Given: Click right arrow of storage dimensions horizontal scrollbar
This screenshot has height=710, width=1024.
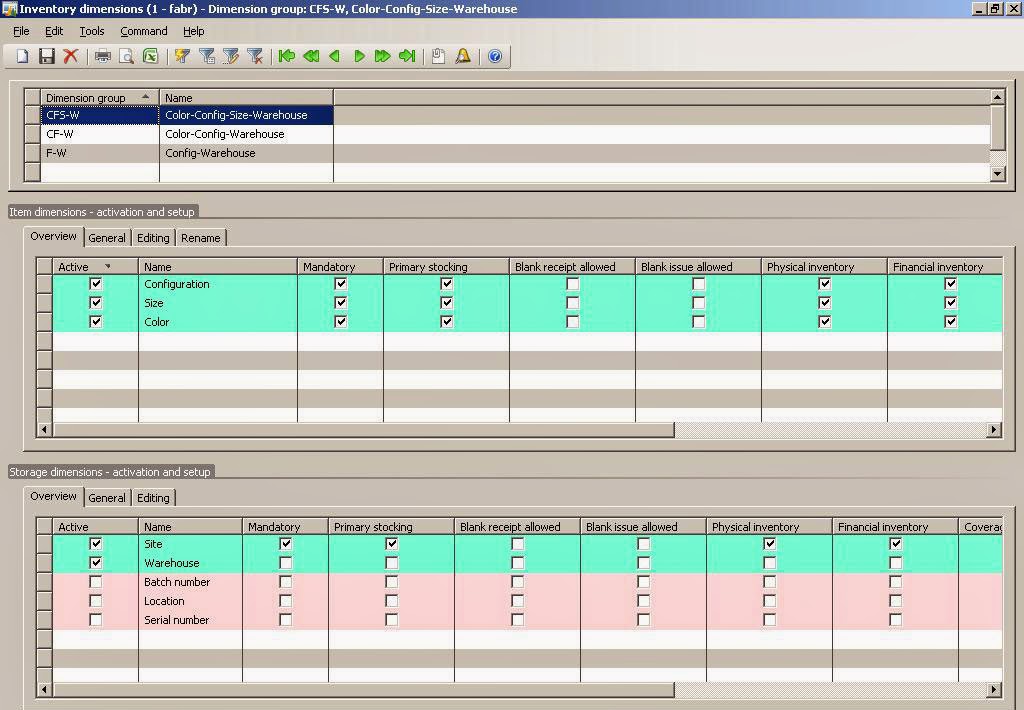Looking at the screenshot, I should pyautogui.click(x=994, y=689).
